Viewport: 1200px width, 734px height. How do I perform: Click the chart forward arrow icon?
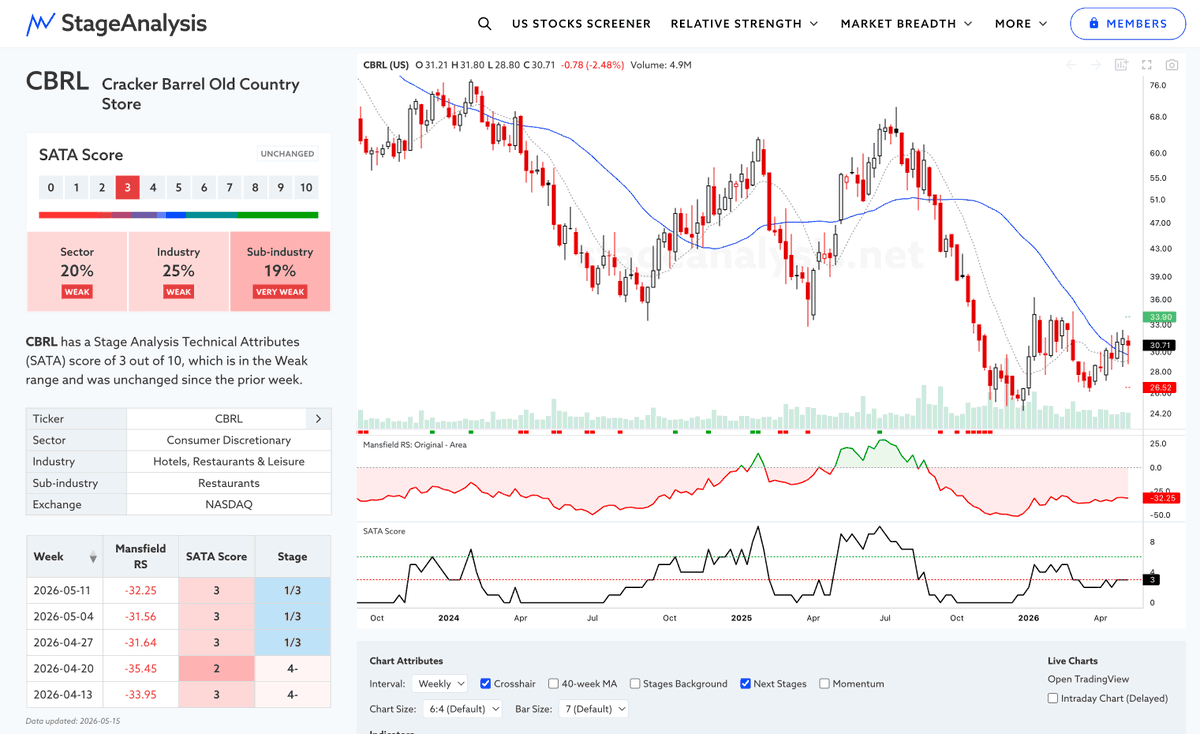coord(1096,65)
